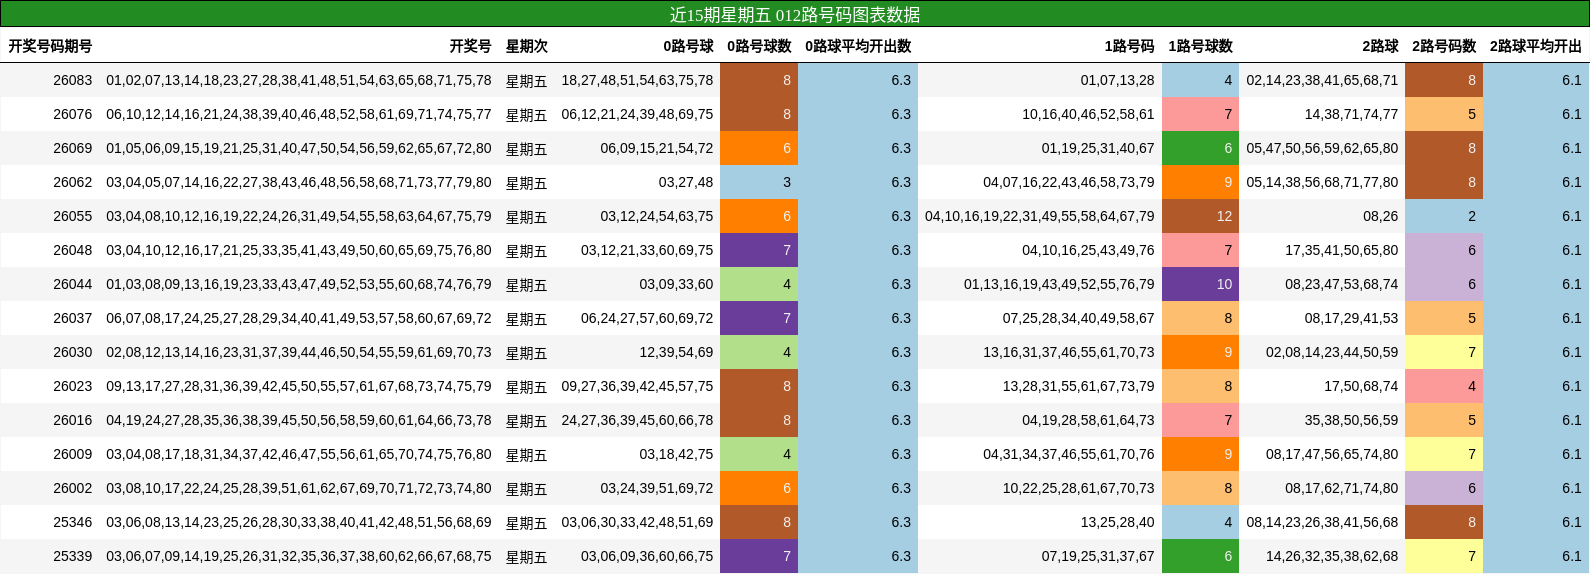1590x574 pixels.
Task: Click draw numbers of period 26062
Action: tap(299, 182)
